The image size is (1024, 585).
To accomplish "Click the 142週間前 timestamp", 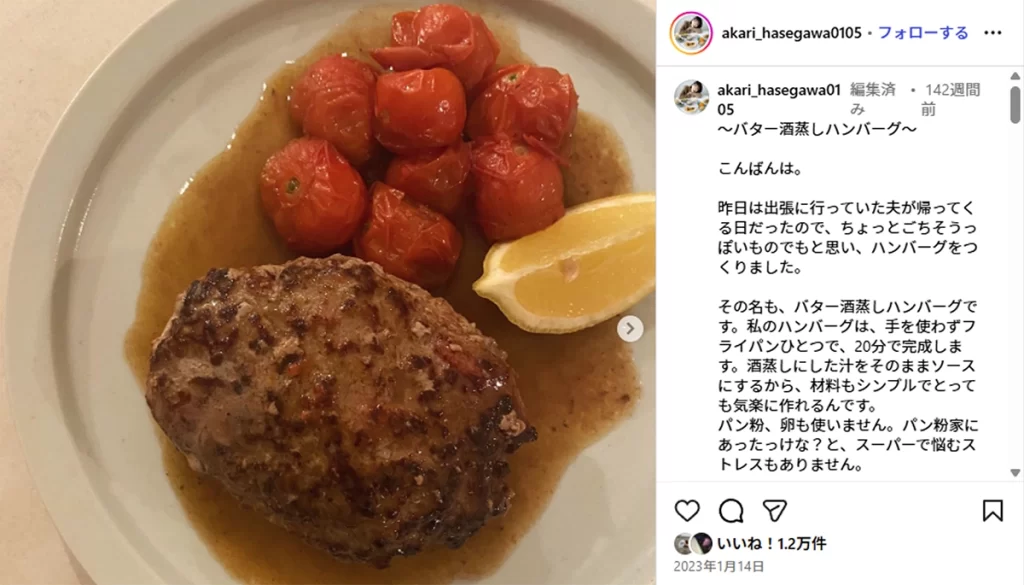I will coord(950,99).
